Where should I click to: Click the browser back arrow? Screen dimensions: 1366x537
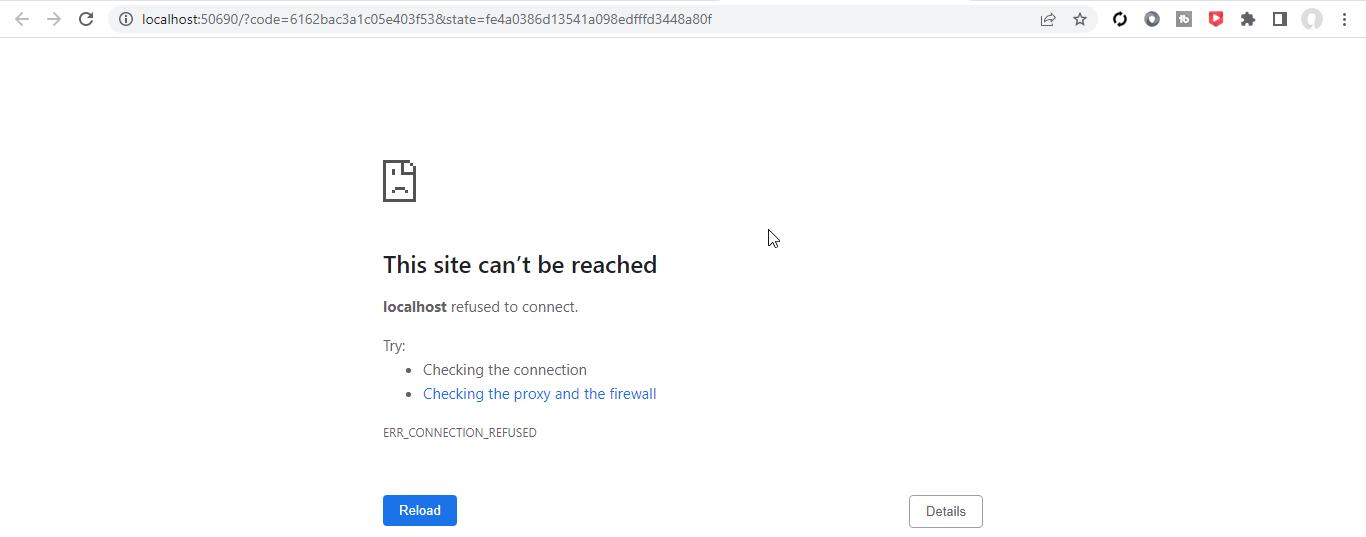22,19
